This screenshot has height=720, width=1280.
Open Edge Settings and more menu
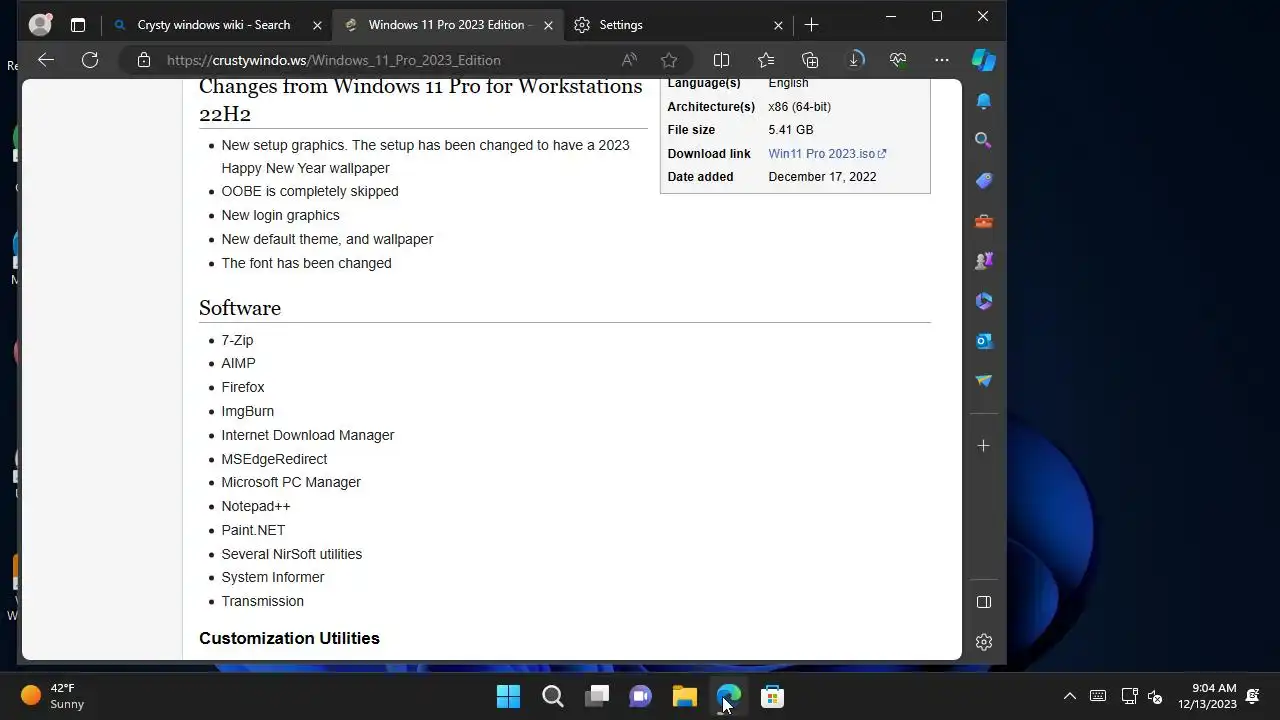pos(942,60)
